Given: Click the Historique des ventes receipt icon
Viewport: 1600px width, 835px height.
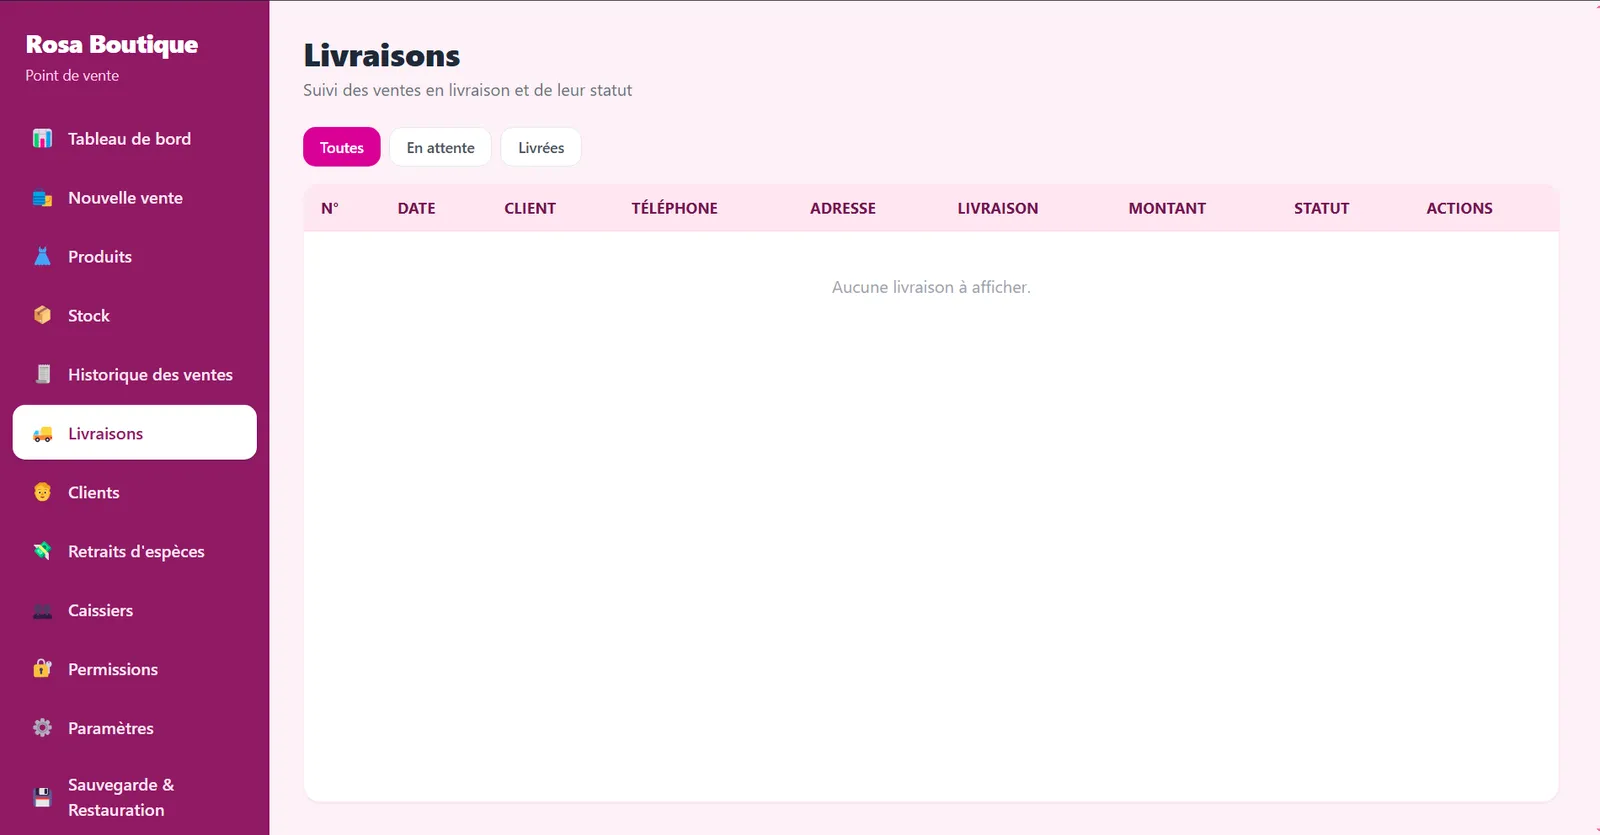Looking at the screenshot, I should pyautogui.click(x=42, y=375).
